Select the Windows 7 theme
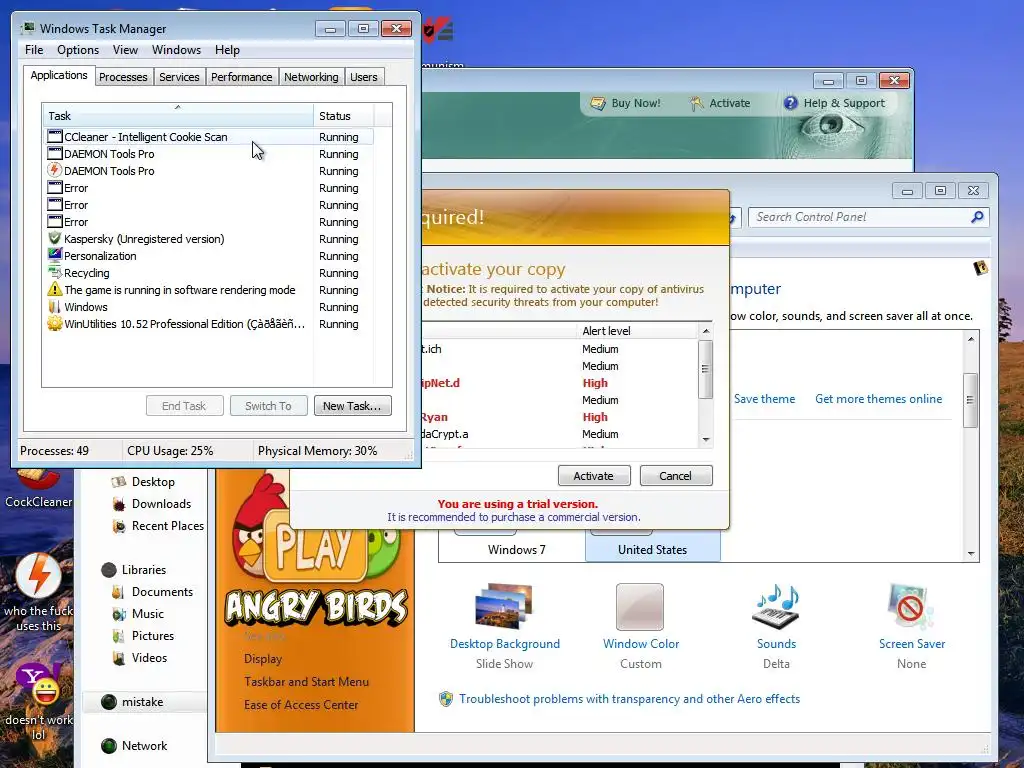The width and height of the screenshot is (1024, 768). point(516,547)
